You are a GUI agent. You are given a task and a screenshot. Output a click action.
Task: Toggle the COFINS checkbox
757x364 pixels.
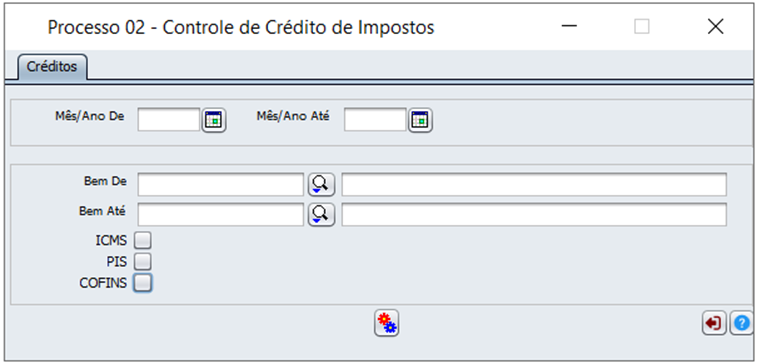point(142,282)
